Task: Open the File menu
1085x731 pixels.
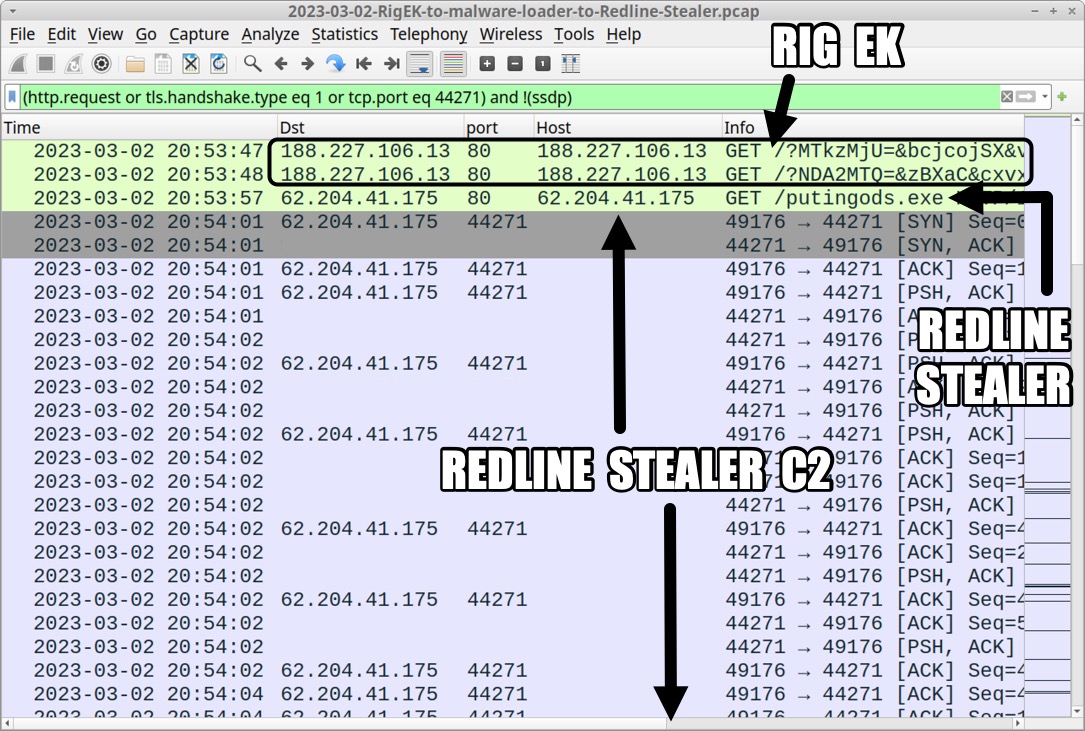Action: click(22, 35)
